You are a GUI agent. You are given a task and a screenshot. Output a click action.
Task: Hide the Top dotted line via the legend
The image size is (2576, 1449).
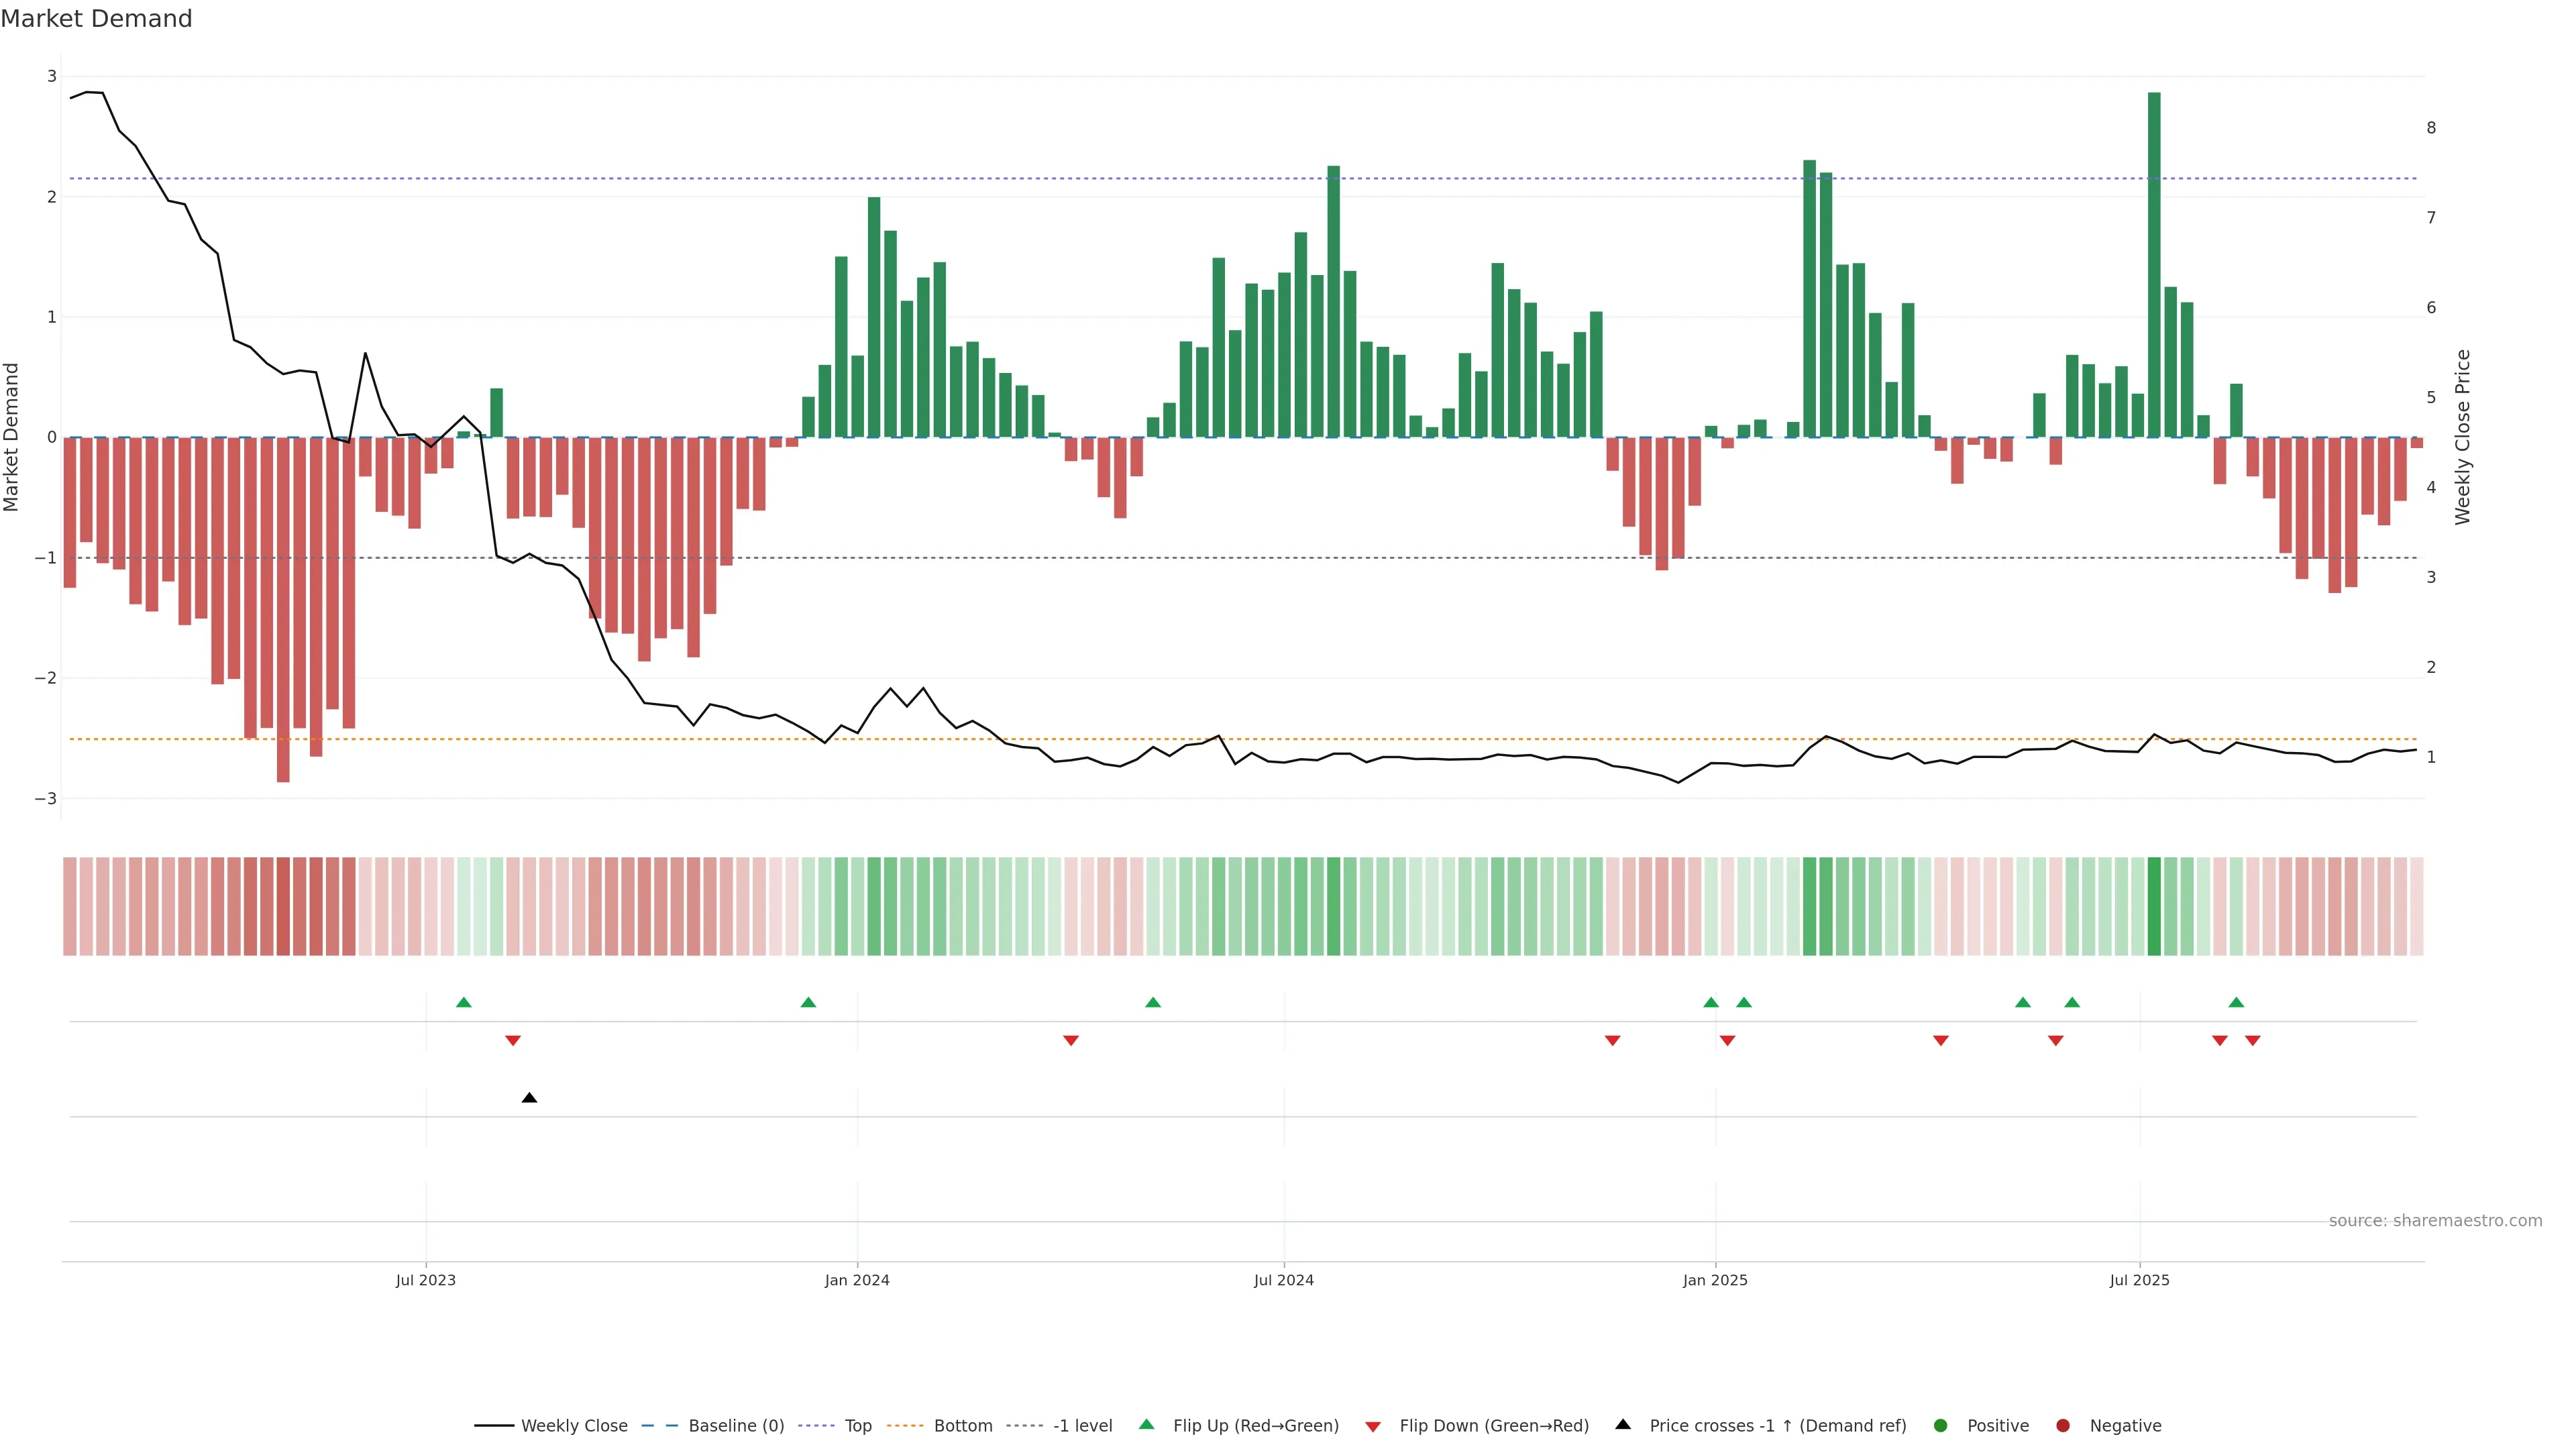[x=857, y=1425]
